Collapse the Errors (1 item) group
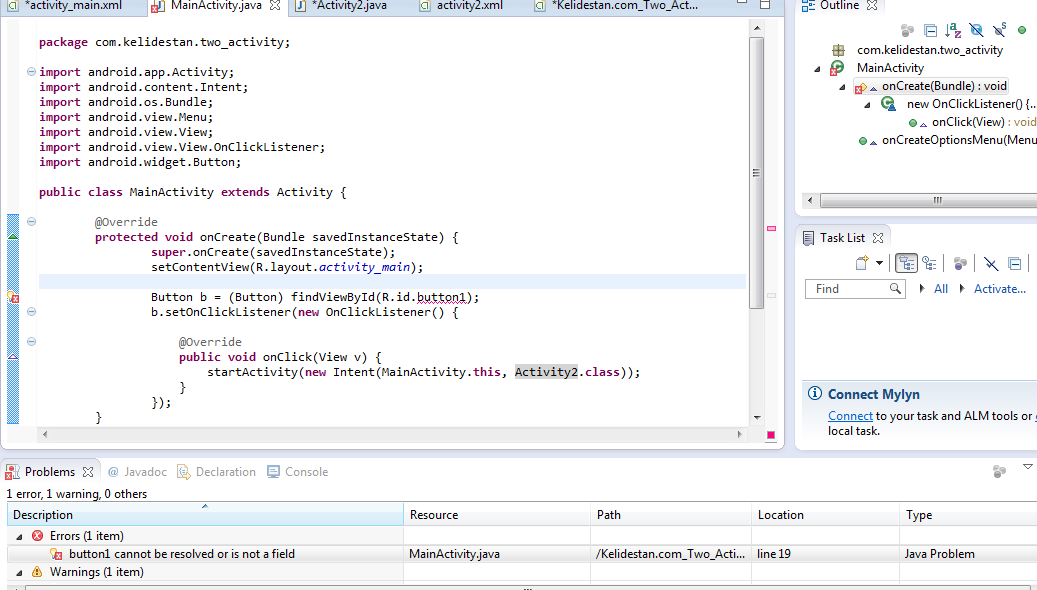The height and width of the screenshot is (590, 1037). pos(19,536)
